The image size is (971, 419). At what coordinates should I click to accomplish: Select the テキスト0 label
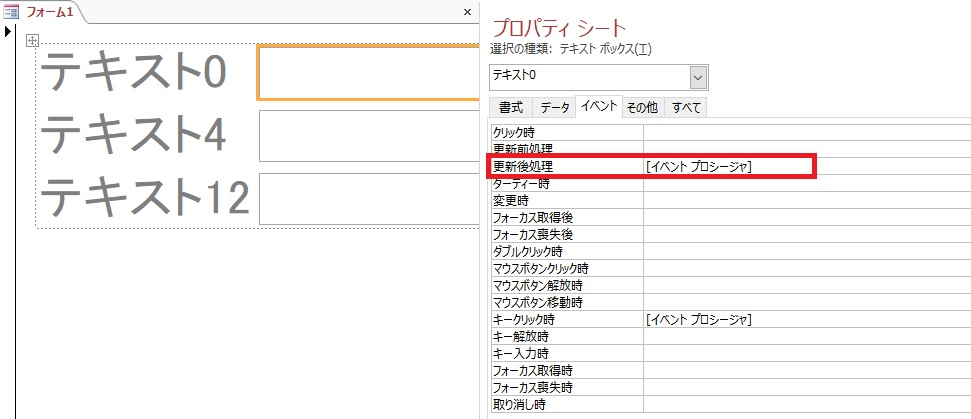pos(134,73)
